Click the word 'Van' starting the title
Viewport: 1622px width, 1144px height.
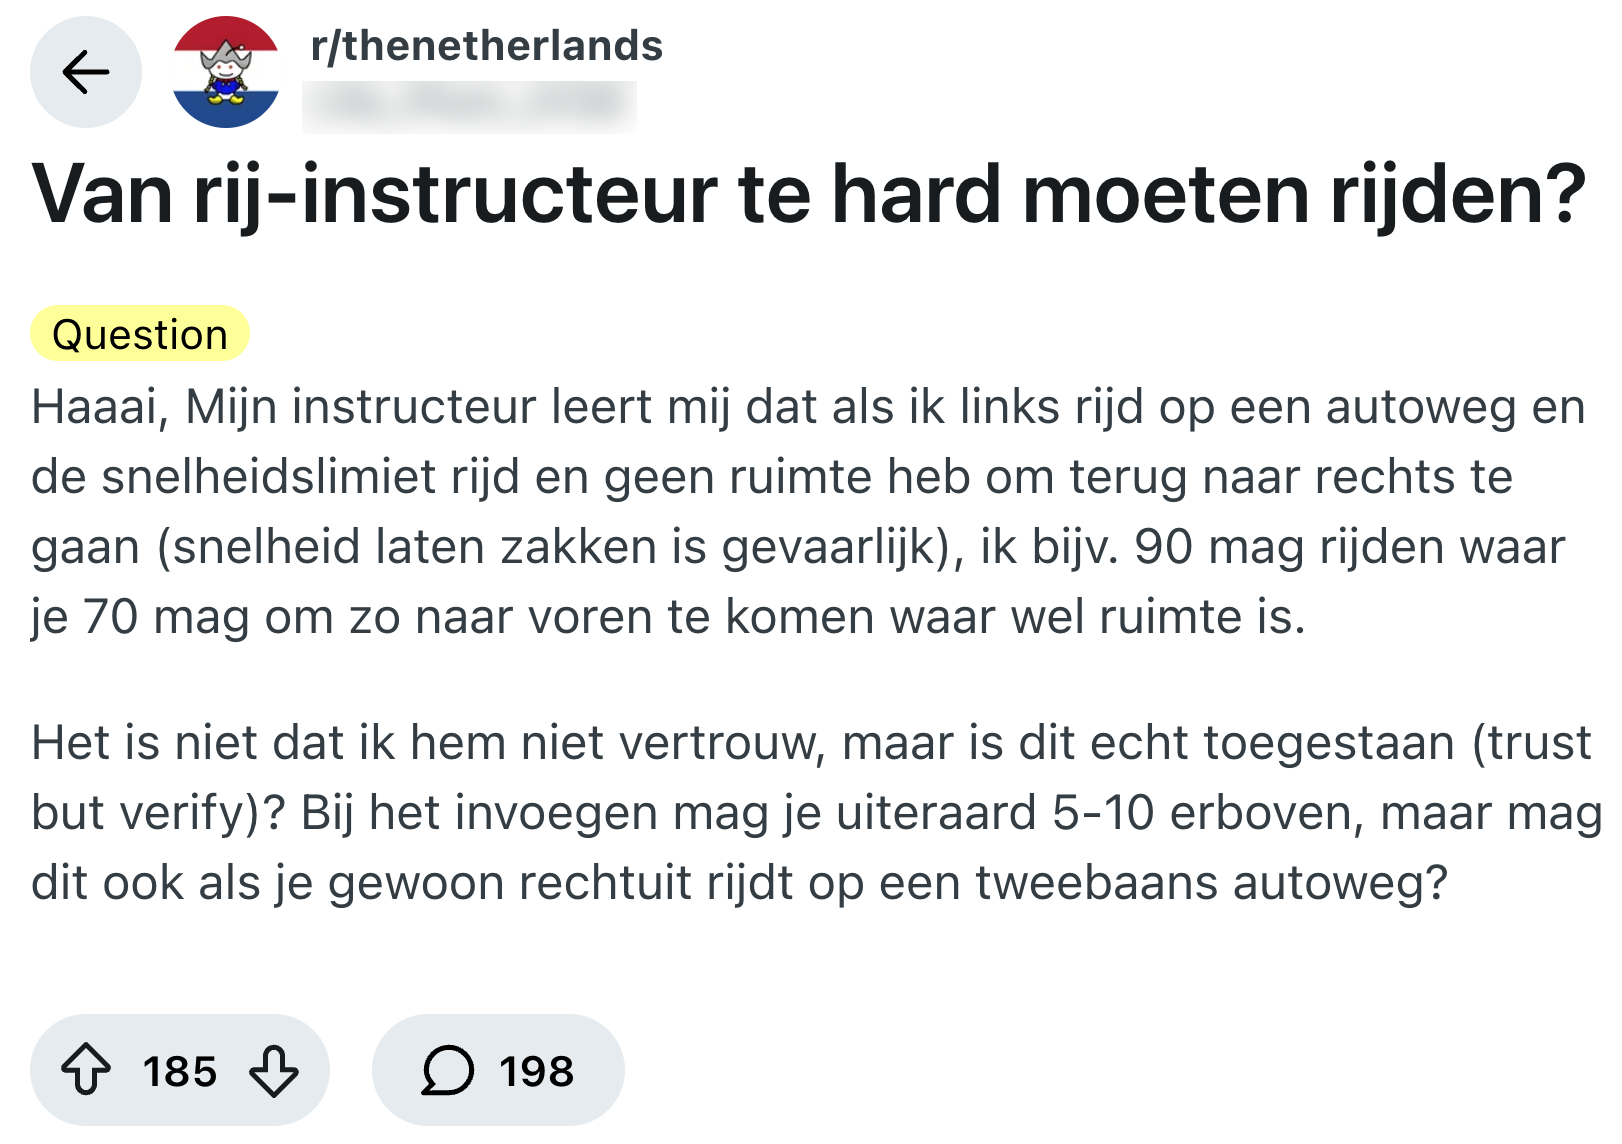103,194
